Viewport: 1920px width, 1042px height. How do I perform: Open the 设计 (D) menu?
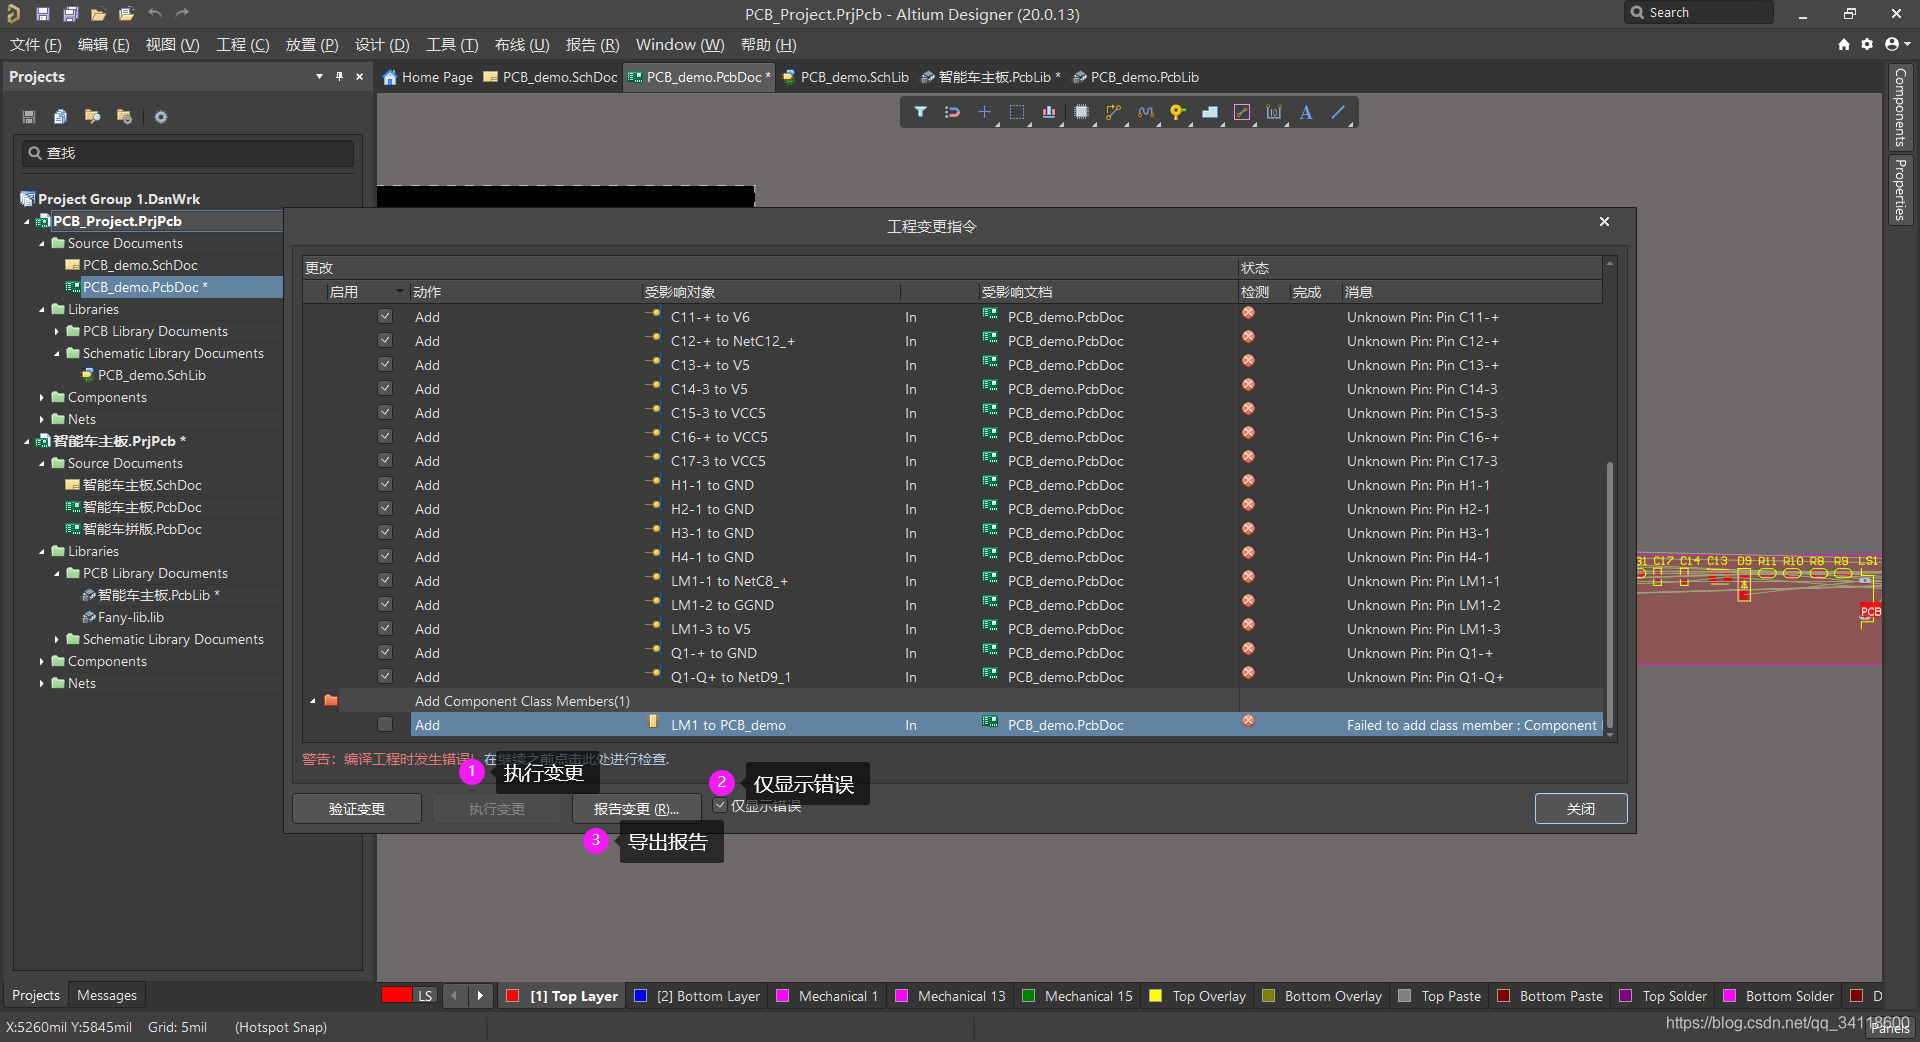pos(382,45)
